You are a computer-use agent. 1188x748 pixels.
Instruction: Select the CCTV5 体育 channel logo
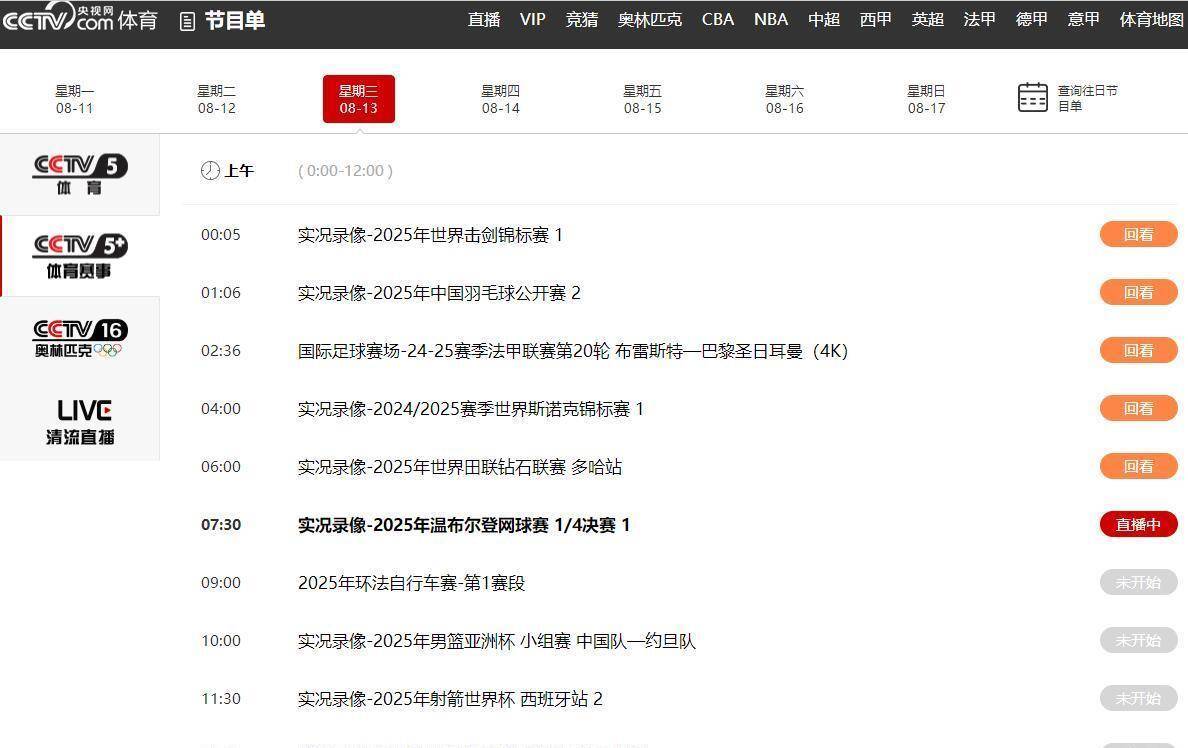(x=80, y=174)
